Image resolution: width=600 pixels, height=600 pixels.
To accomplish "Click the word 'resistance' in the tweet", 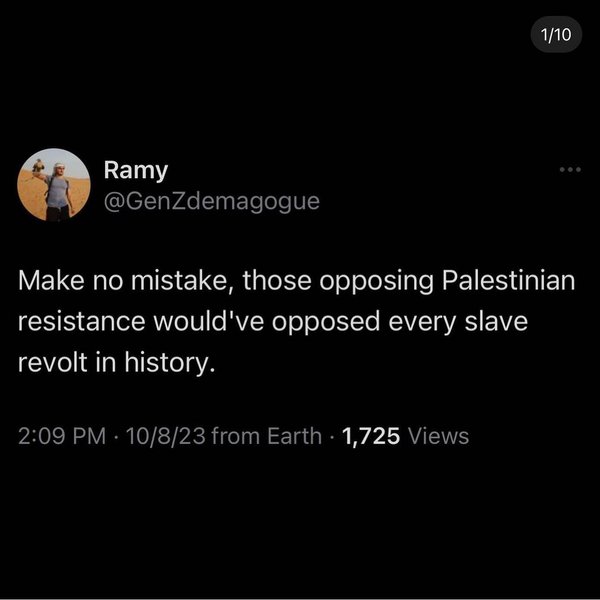I will [x=82, y=321].
